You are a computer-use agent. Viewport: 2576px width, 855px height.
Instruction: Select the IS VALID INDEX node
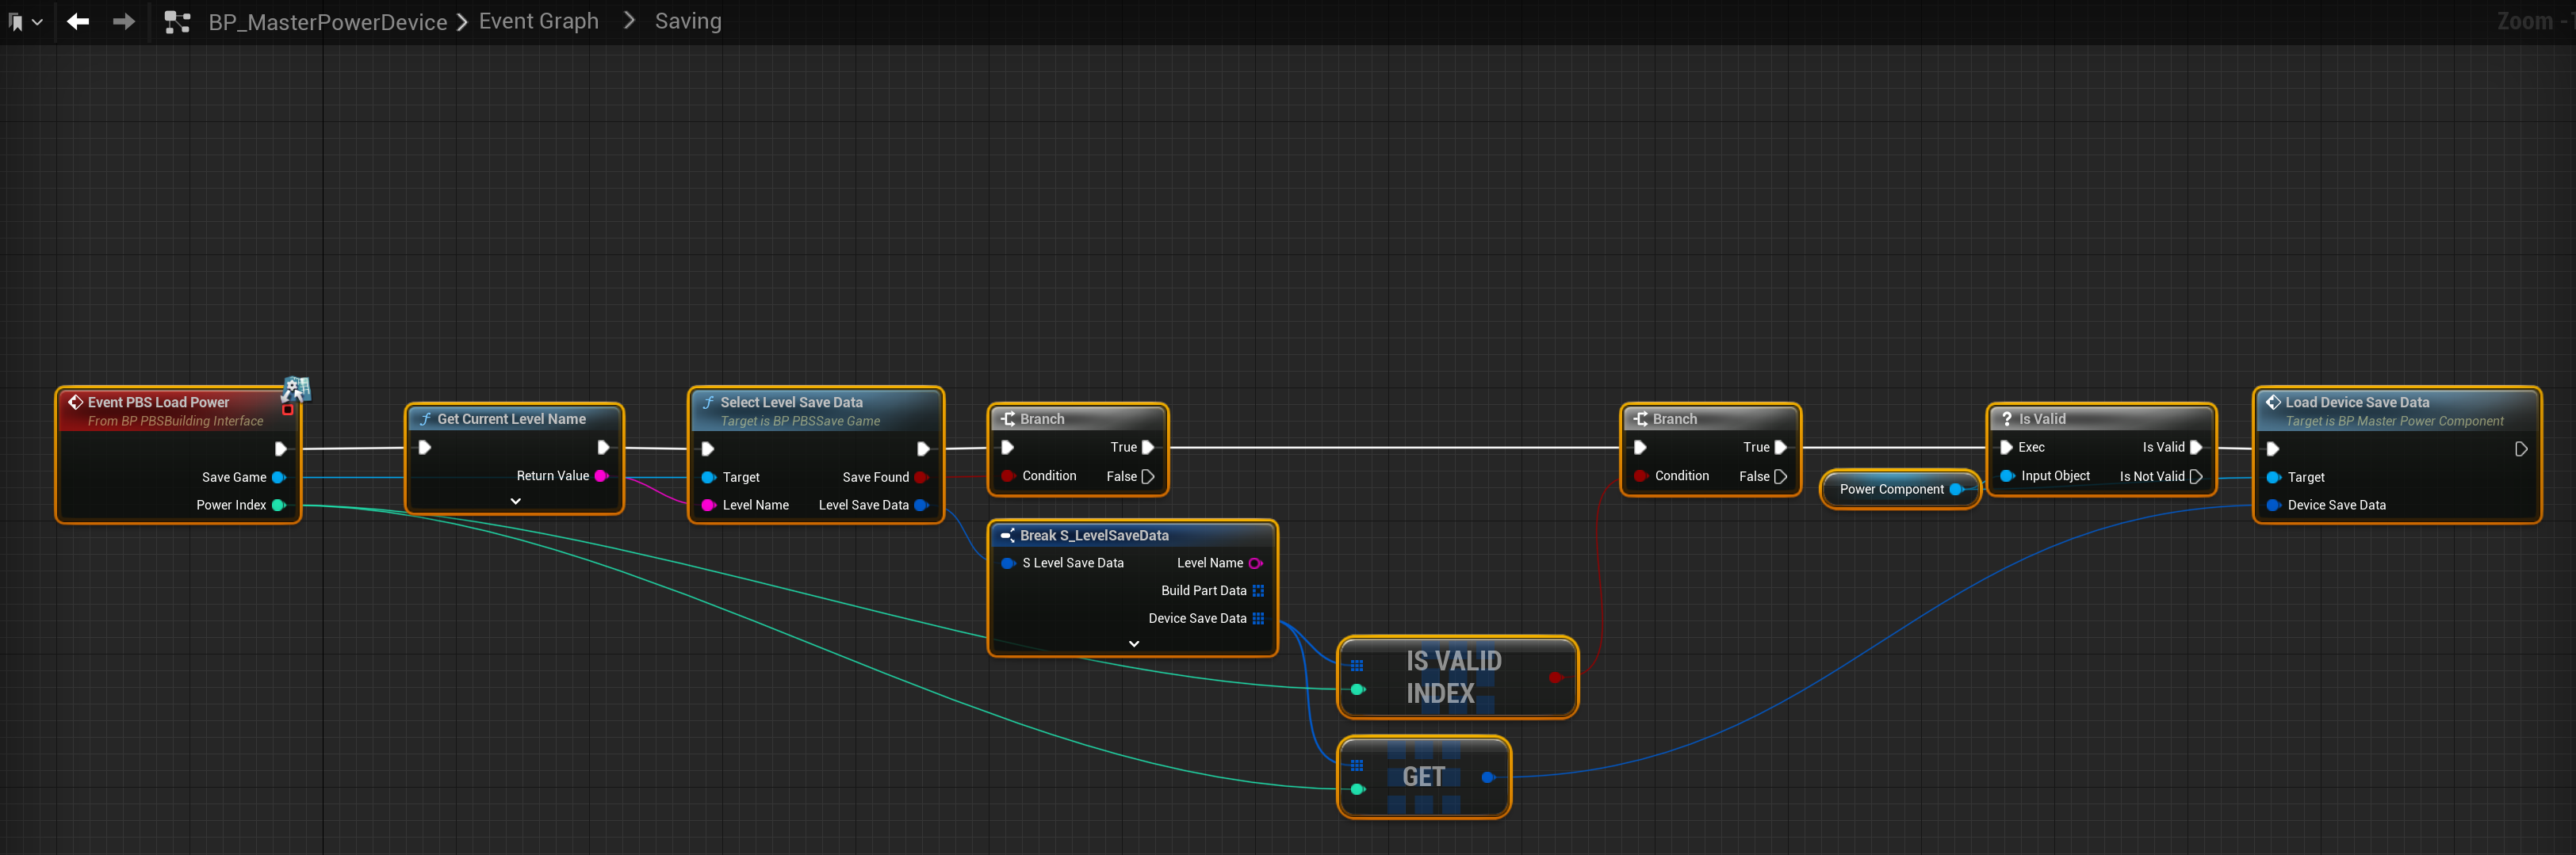[x=1453, y=677]
